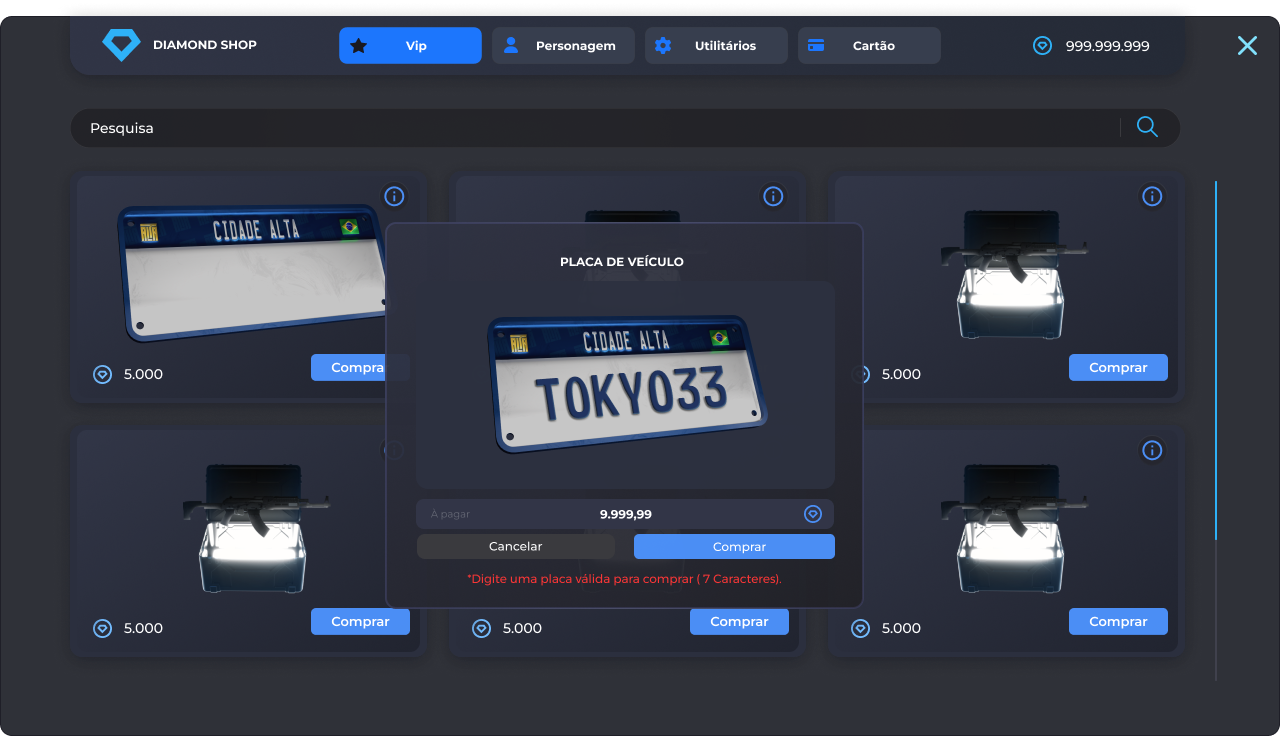
Task: Click the card icon in Cartão tab
Action: tap(816, 45)
